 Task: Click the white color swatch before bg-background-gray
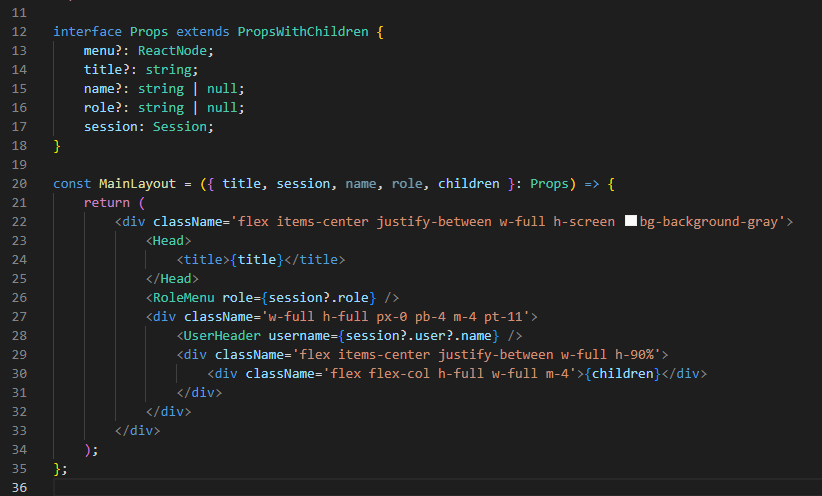tap(631, 221)
